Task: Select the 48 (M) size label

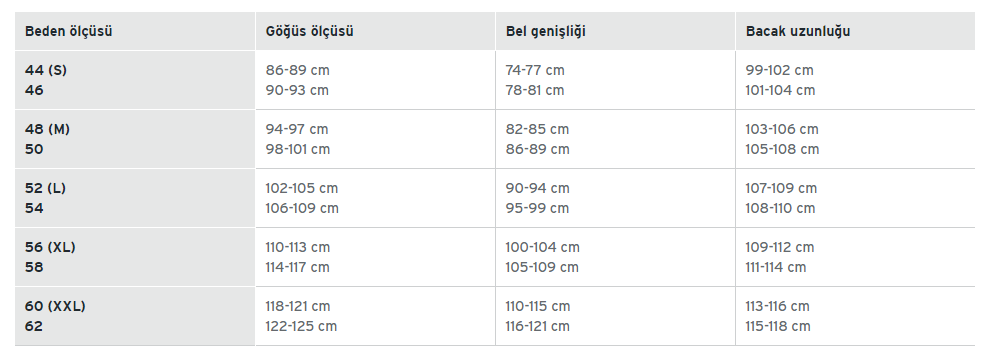Action: click(x=47, y=129)
